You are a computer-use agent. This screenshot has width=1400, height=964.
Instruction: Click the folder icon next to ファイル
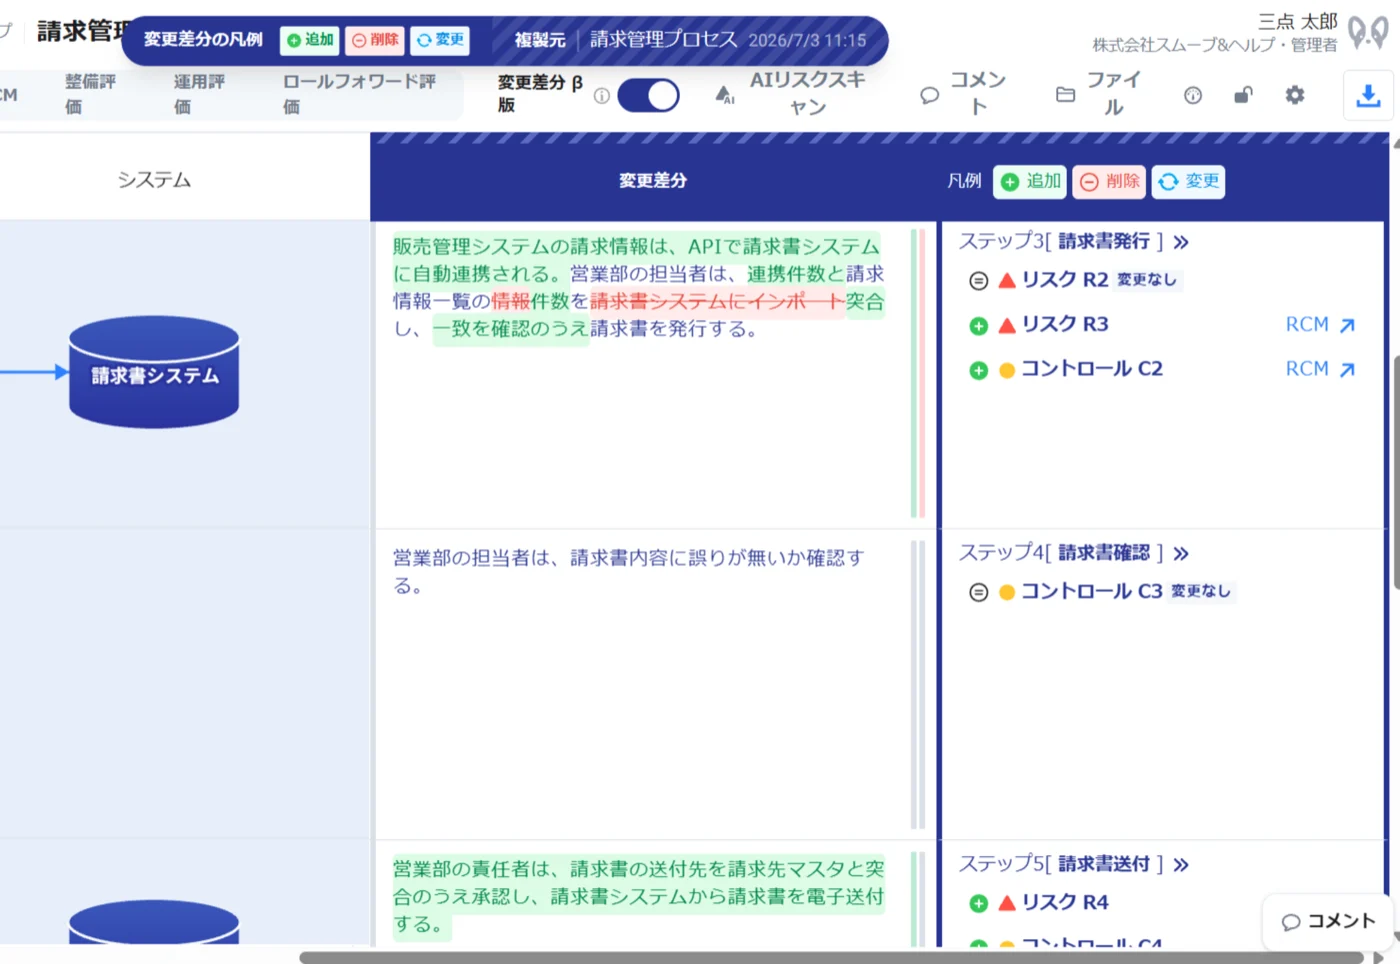pos(1066,95)
